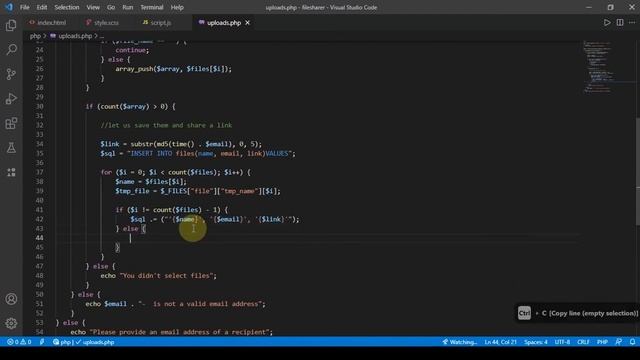640x360 pixels.
Task: Open the Extensions view
Action: (x=11, y=123)
